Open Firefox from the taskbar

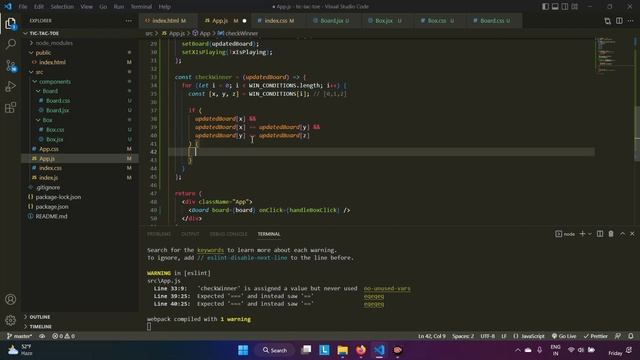(x=361, y=350)
